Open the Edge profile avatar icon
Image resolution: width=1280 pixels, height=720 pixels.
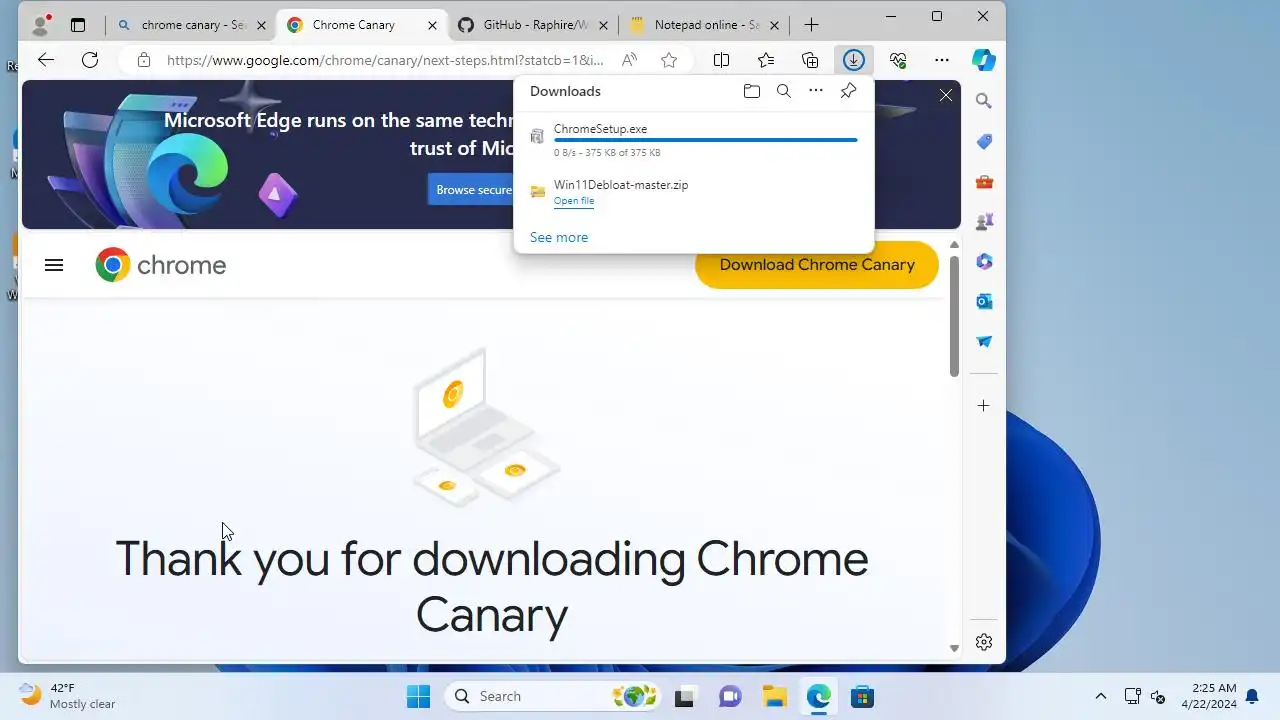(x=41, y=25)
